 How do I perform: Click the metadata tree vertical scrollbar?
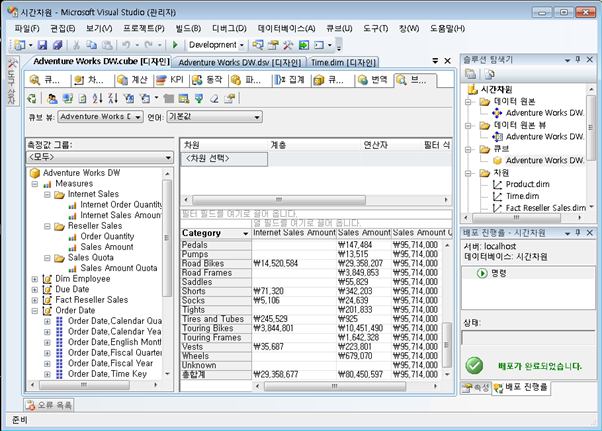click(167, 238)
